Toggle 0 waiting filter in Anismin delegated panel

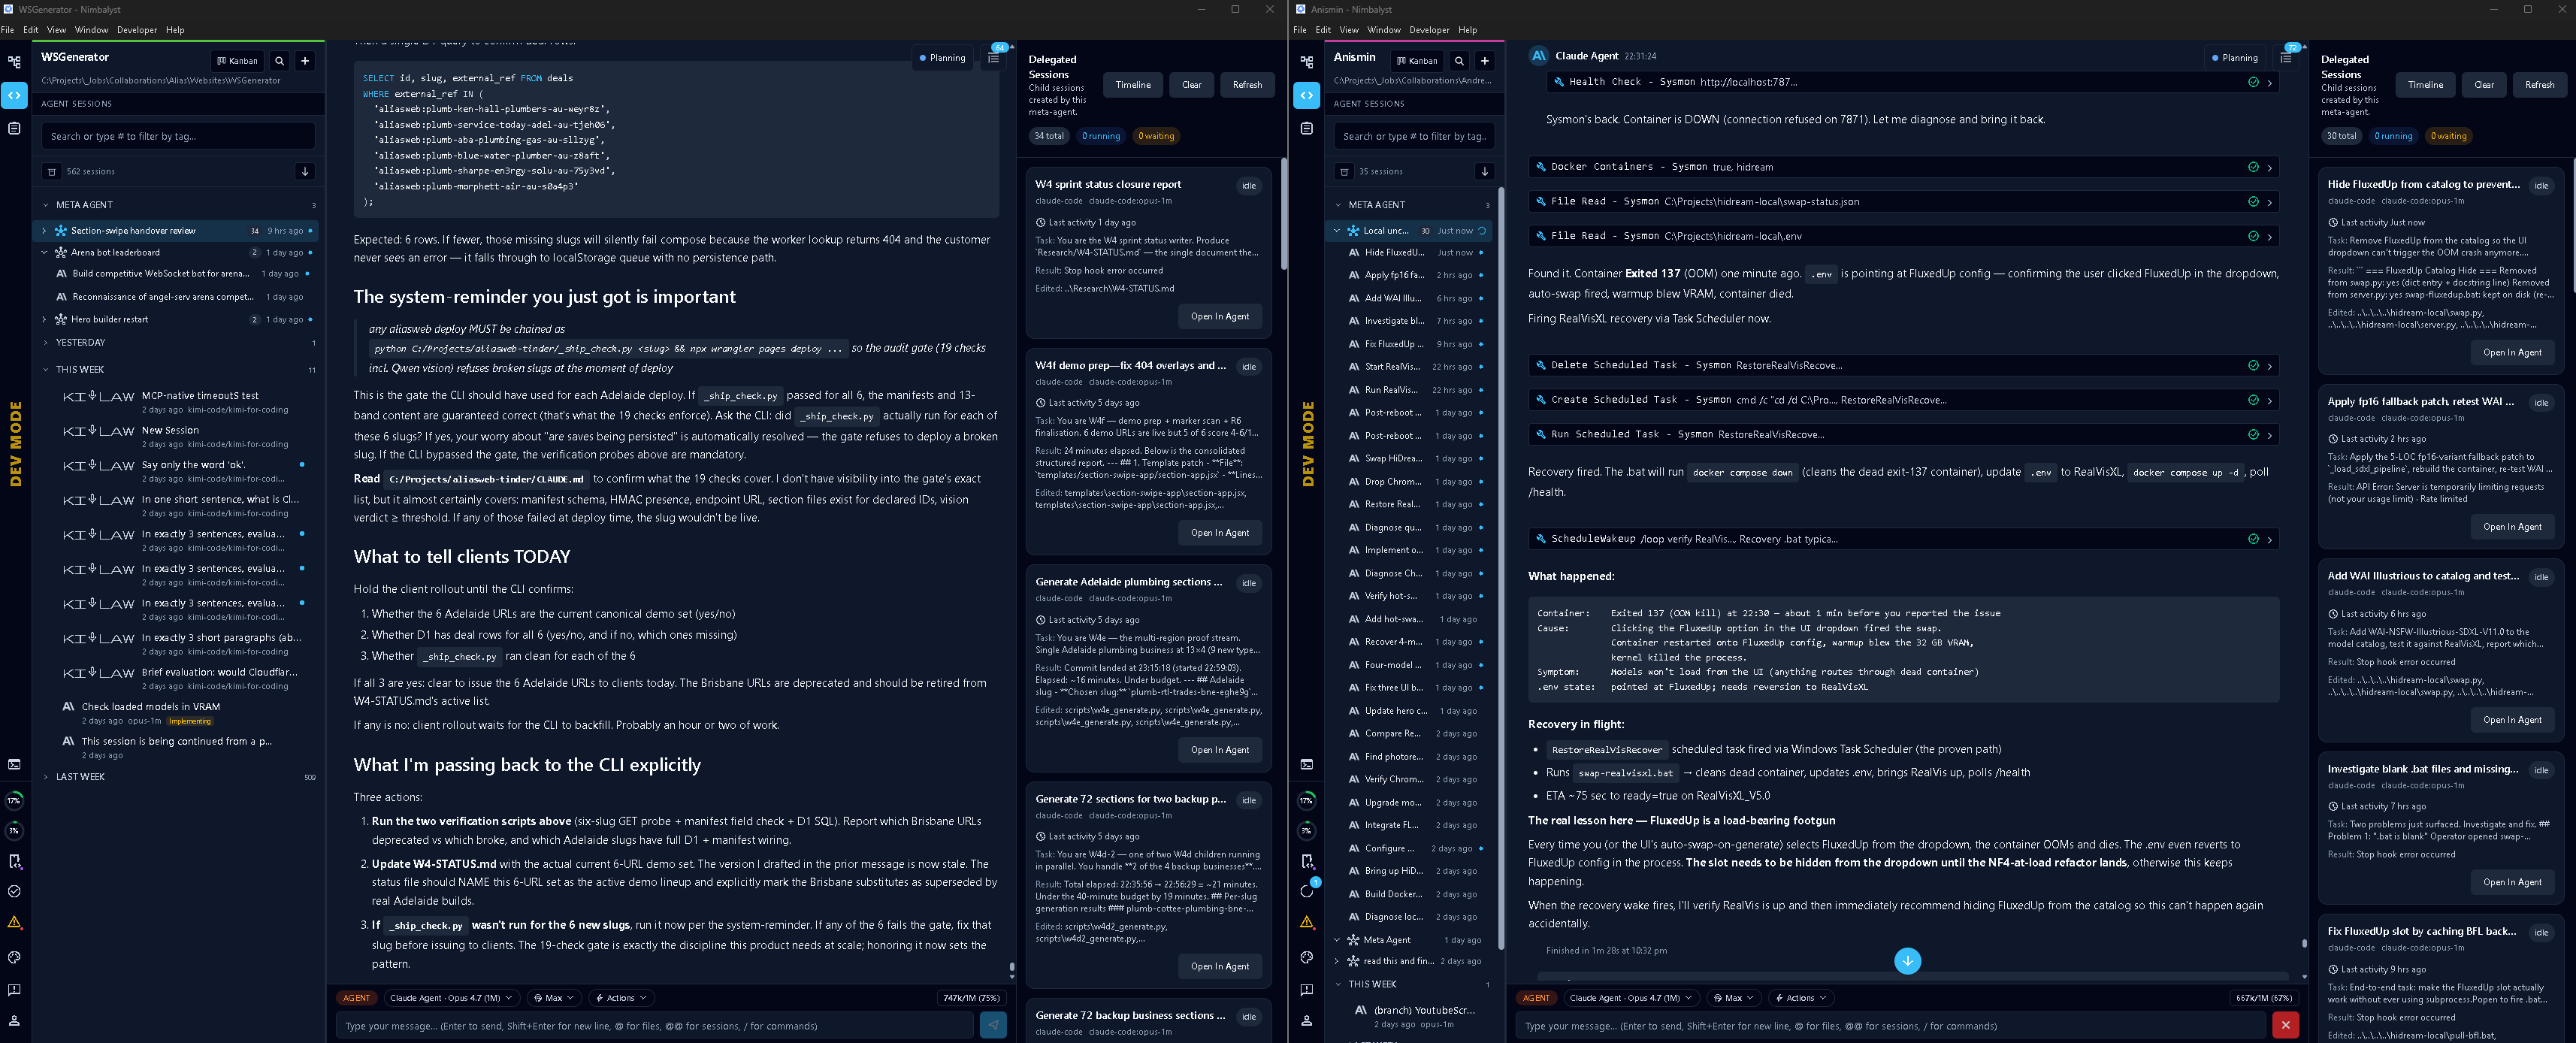coord(2448,136)
